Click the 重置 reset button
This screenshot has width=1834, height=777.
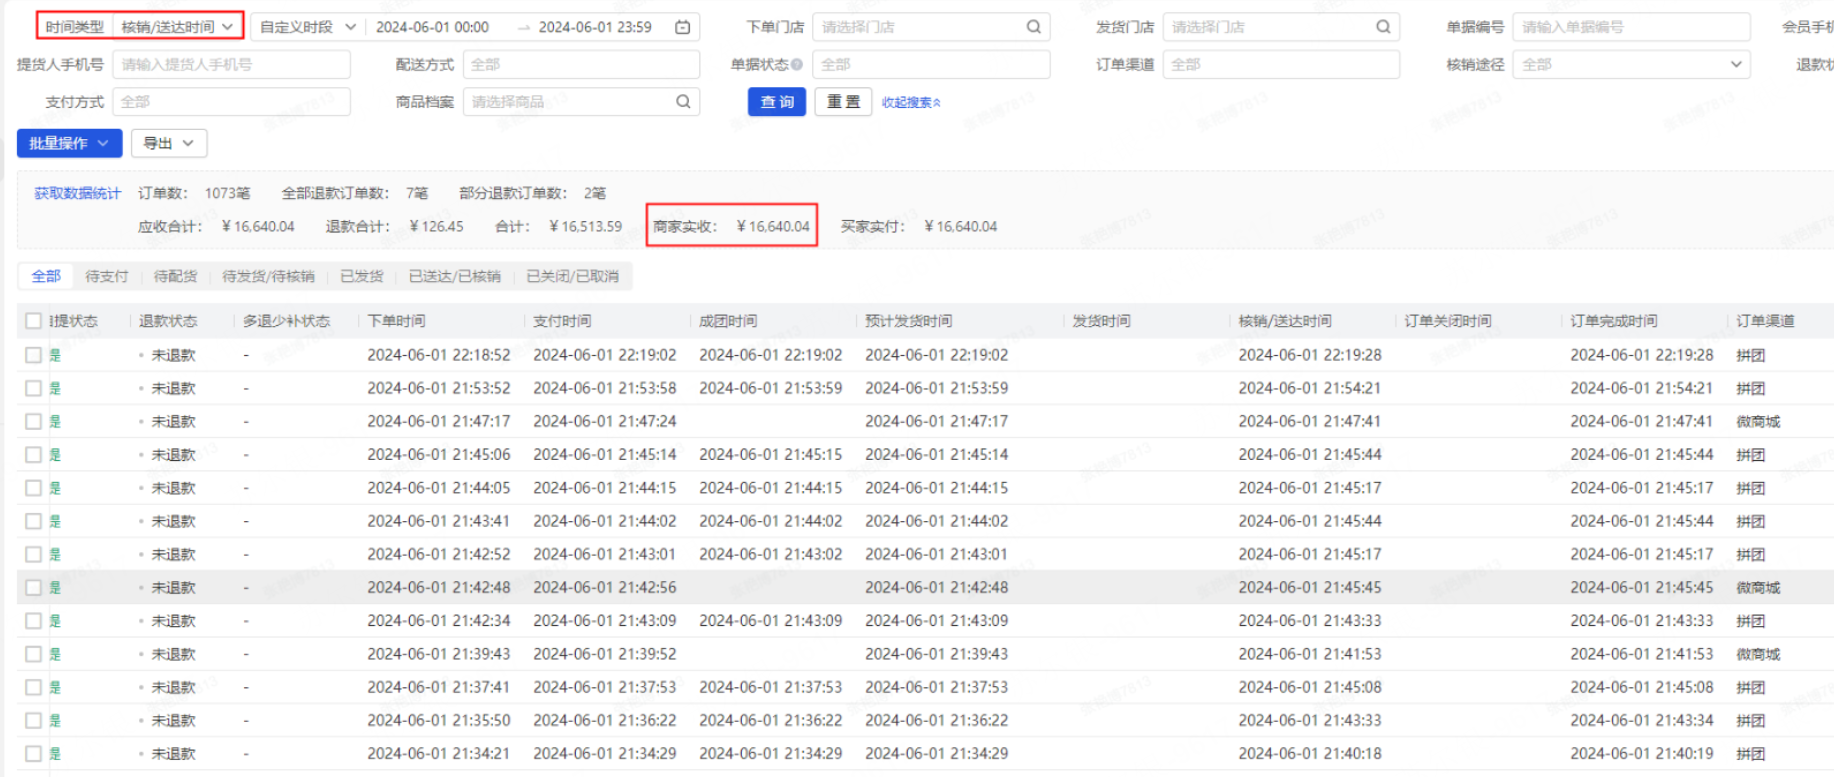point(843,102)
